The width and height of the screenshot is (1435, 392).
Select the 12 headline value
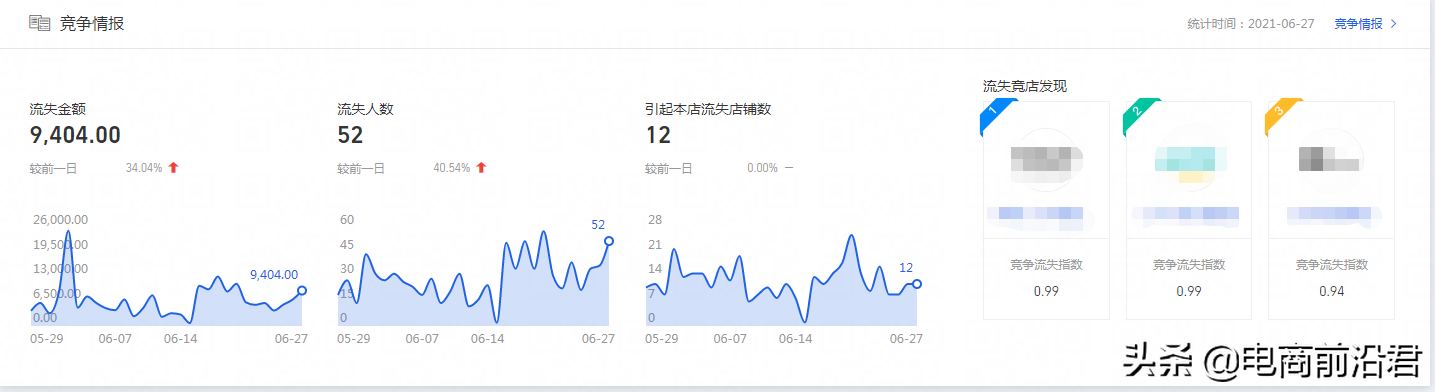(x=657, y=135)
